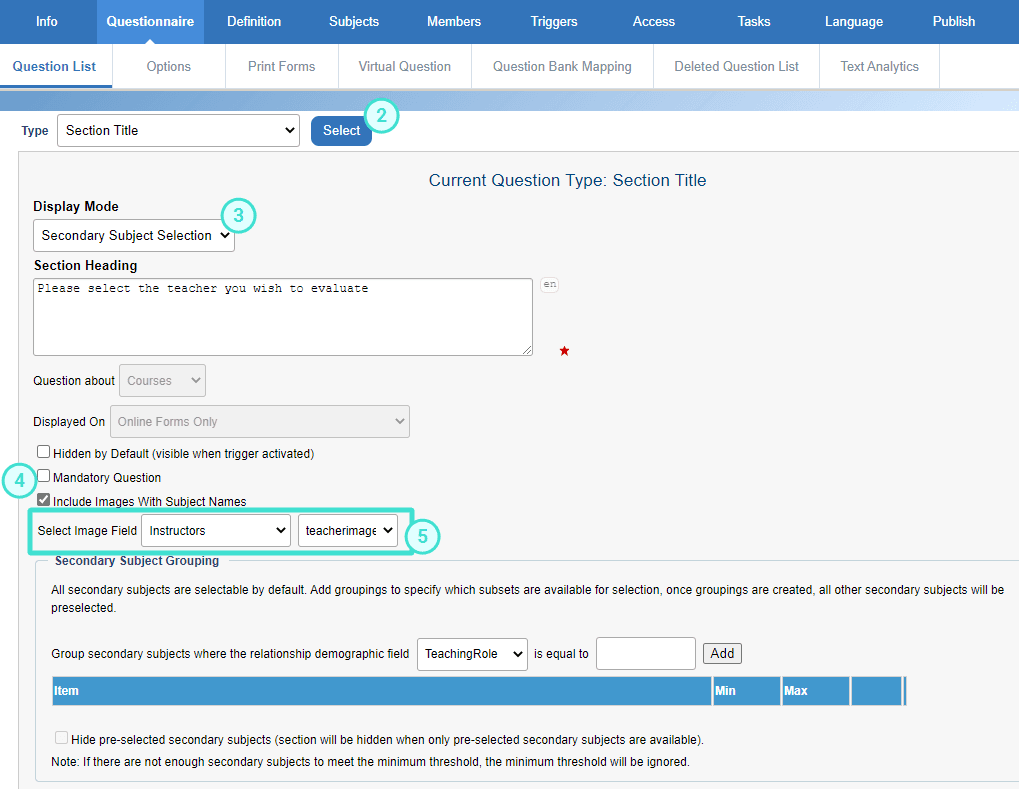1019x789 pixels.
Task: Open the teacherimage dropdown
Action: [347, 530]
